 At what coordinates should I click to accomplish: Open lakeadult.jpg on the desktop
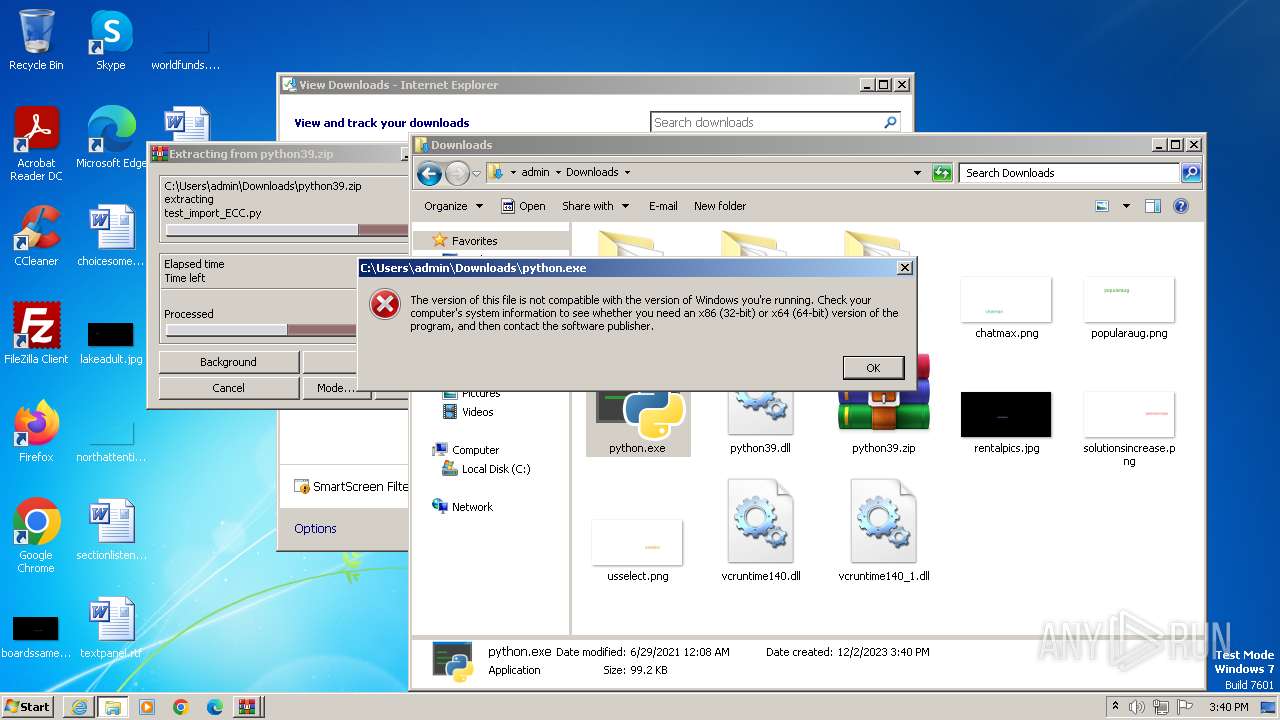(x=111, y=343)
